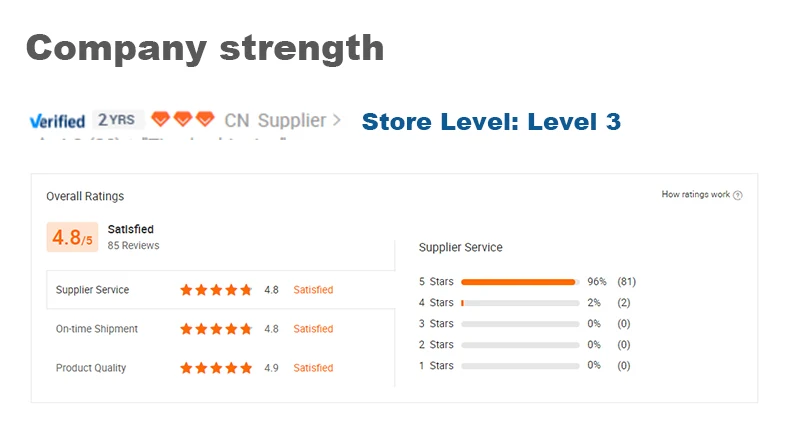Click the 4.8/5 overall score box
This screenshot has width=800, height=433.
(72, 237)
